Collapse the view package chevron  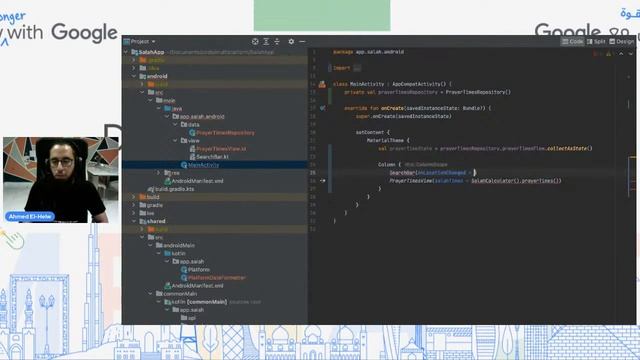(x=175, y=141)
